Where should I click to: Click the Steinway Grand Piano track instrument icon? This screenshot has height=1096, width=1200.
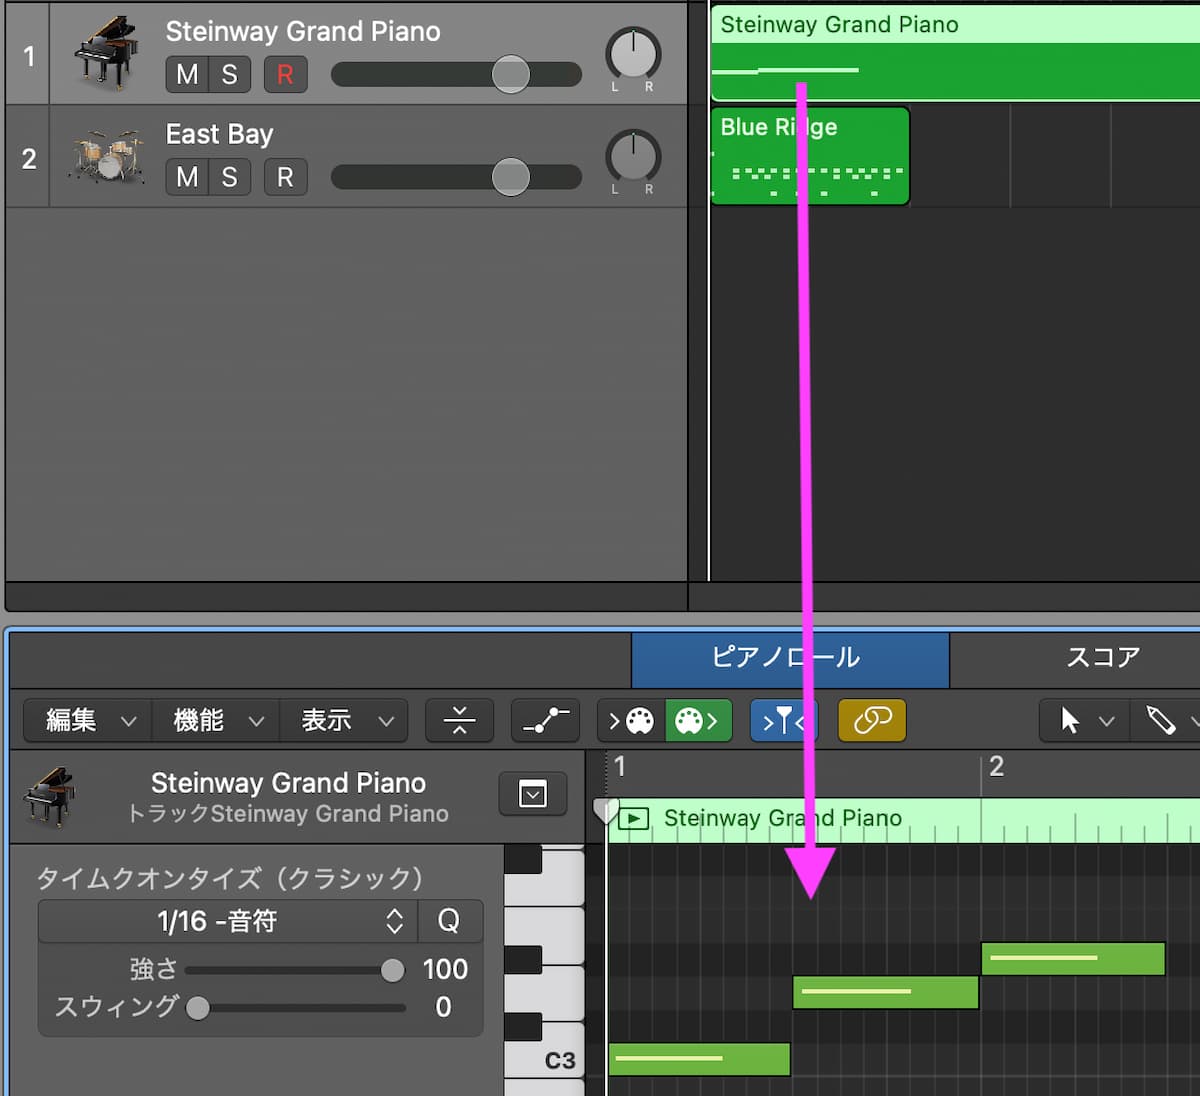click(106, 52)
